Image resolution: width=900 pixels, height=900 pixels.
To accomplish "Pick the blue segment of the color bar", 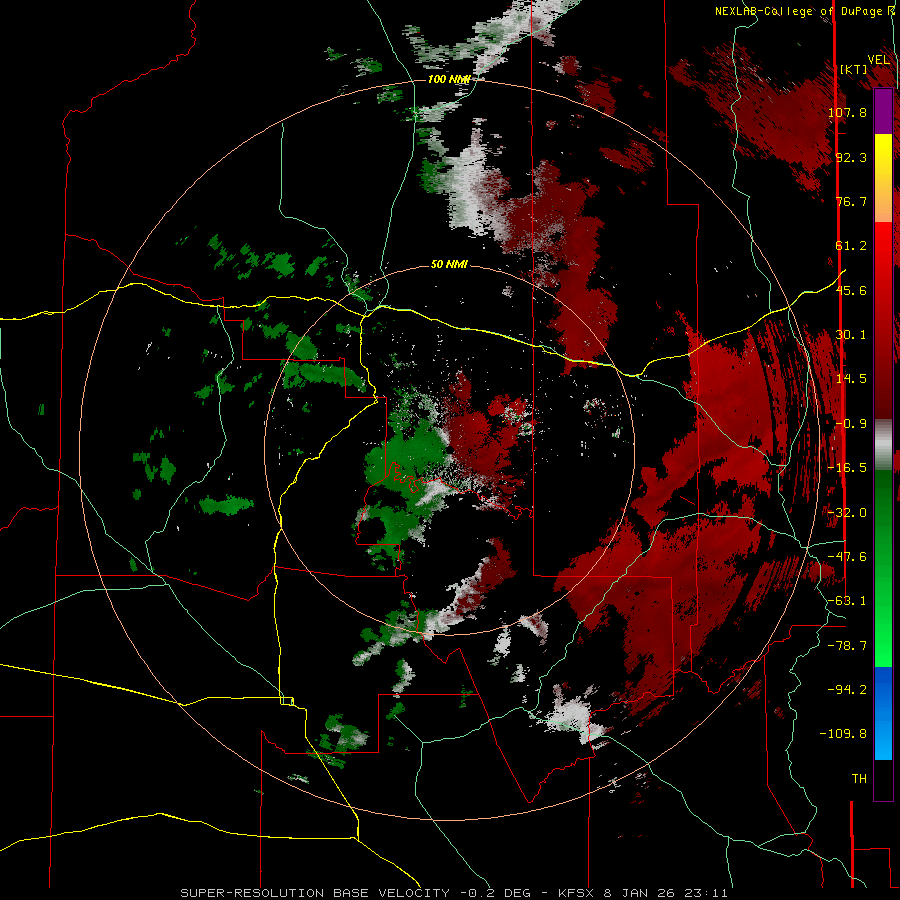I will (883, 713).
